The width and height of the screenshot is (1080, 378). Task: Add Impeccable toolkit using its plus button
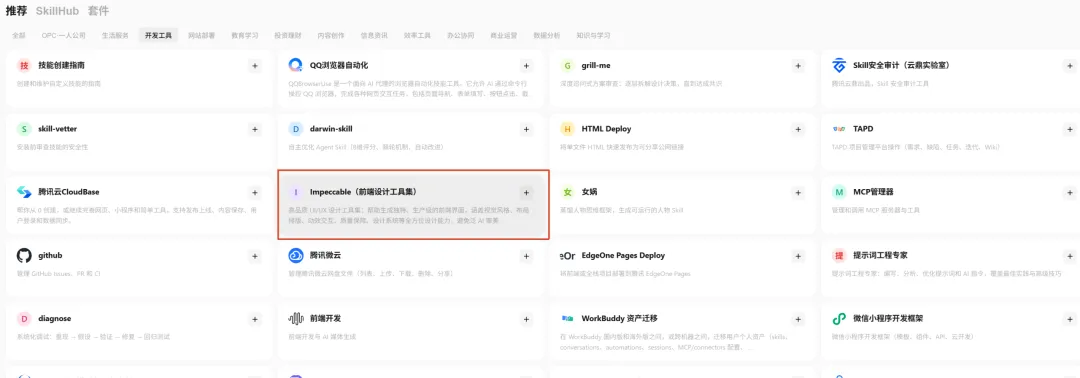click(526, 193)
